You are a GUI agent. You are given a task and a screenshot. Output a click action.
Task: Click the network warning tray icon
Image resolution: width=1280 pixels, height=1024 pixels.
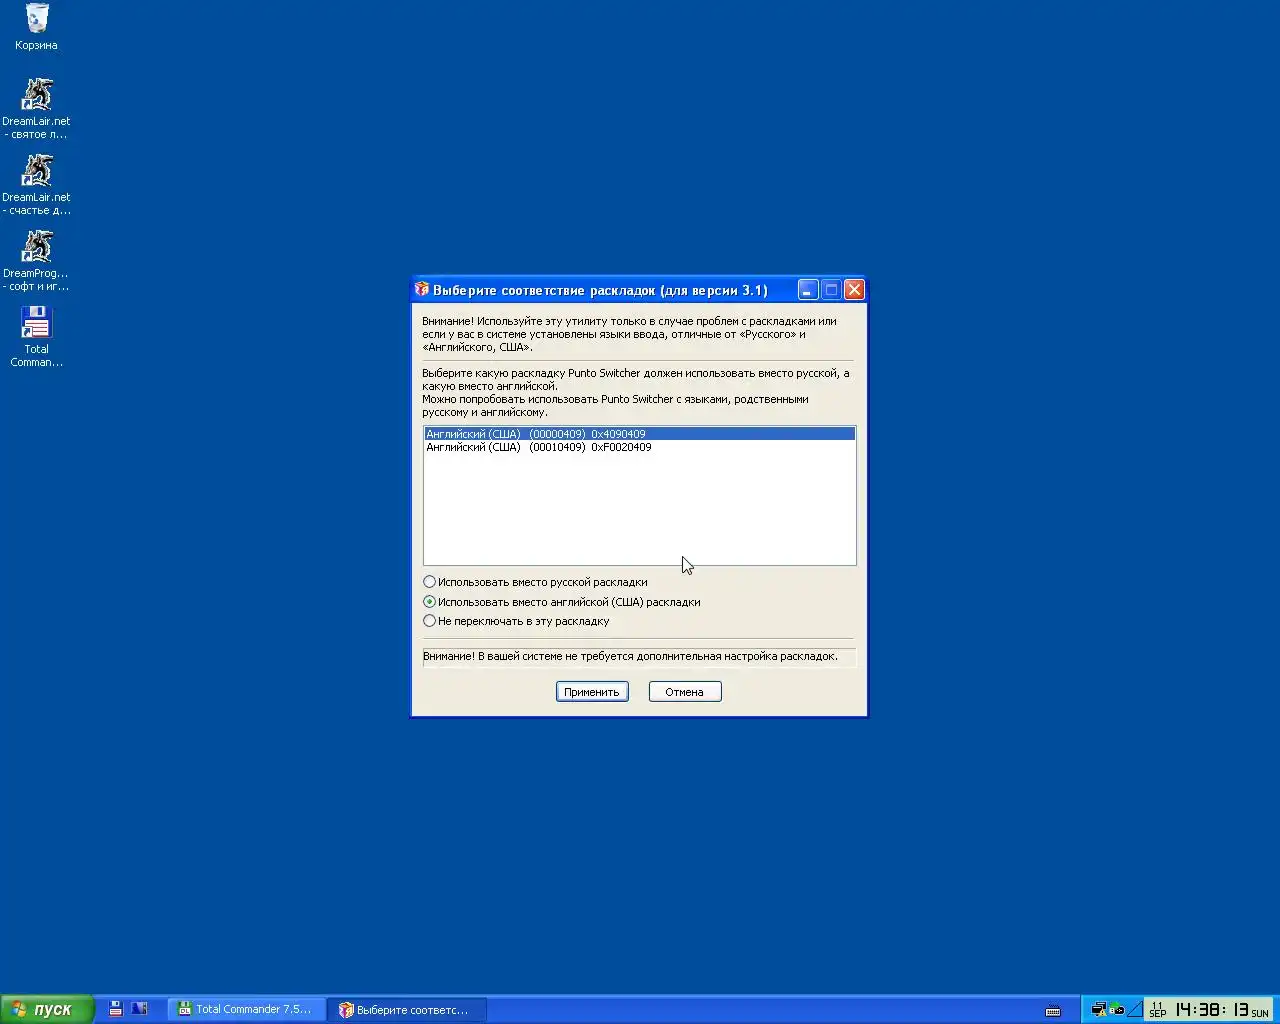1099,1010
